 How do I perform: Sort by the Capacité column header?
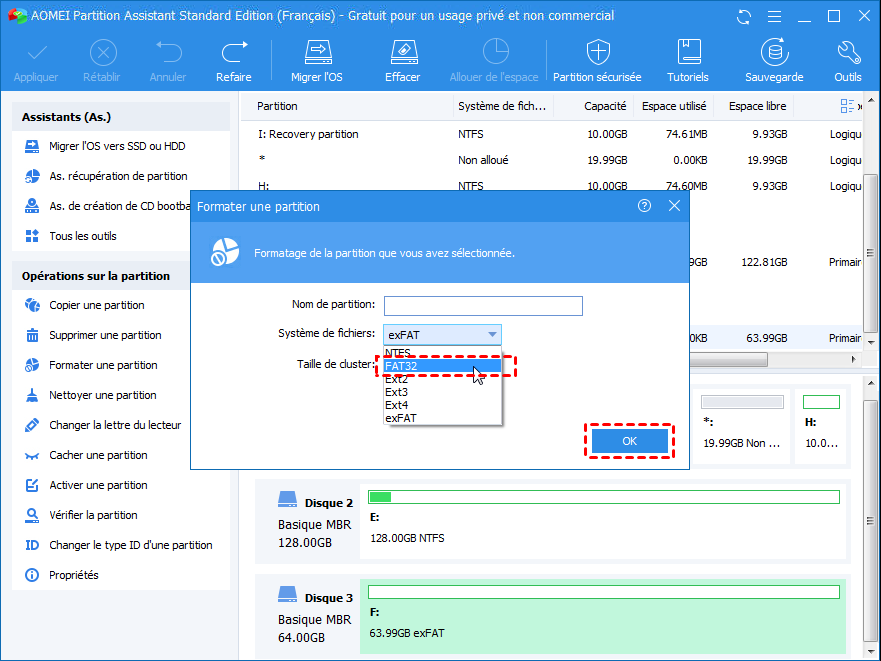(594, 106)
